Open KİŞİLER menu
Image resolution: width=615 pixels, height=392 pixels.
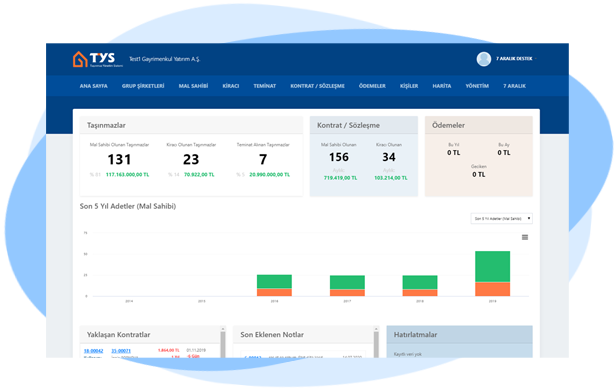[409, 86]
